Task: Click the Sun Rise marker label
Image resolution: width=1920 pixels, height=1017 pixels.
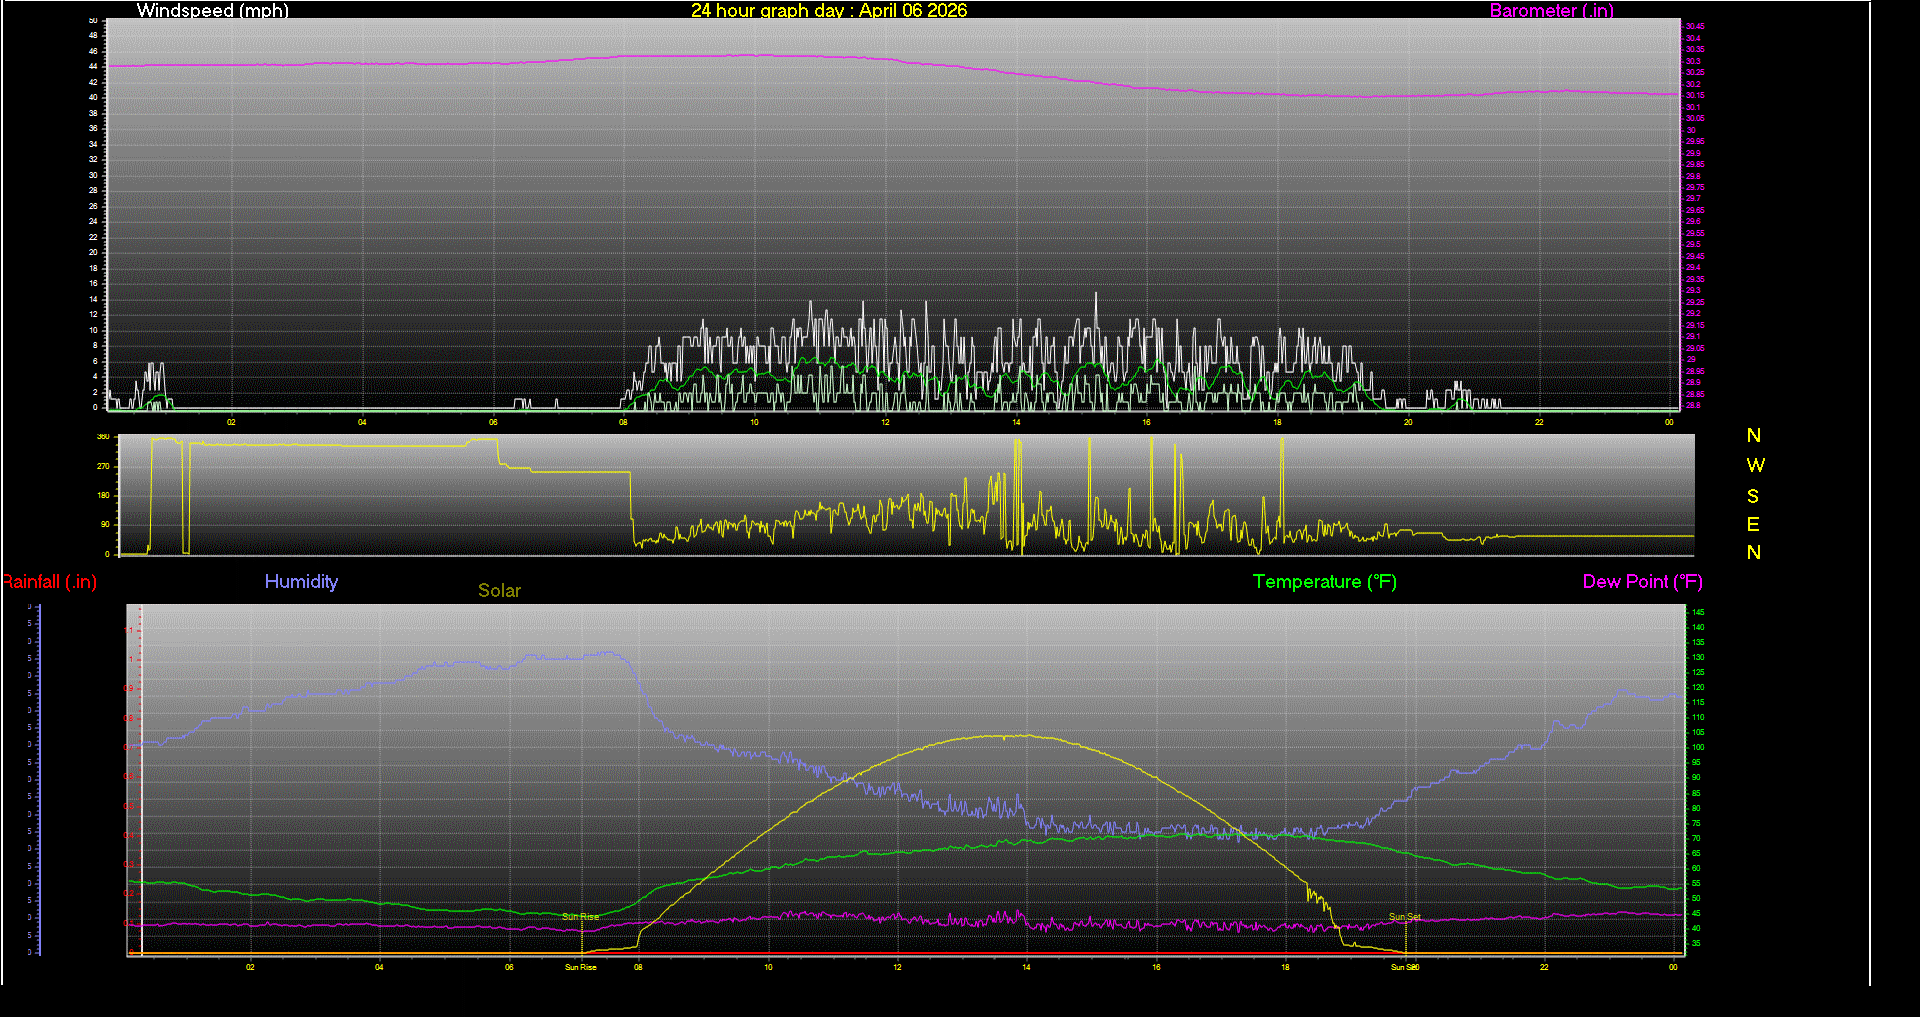Action: tap(581, 915)
